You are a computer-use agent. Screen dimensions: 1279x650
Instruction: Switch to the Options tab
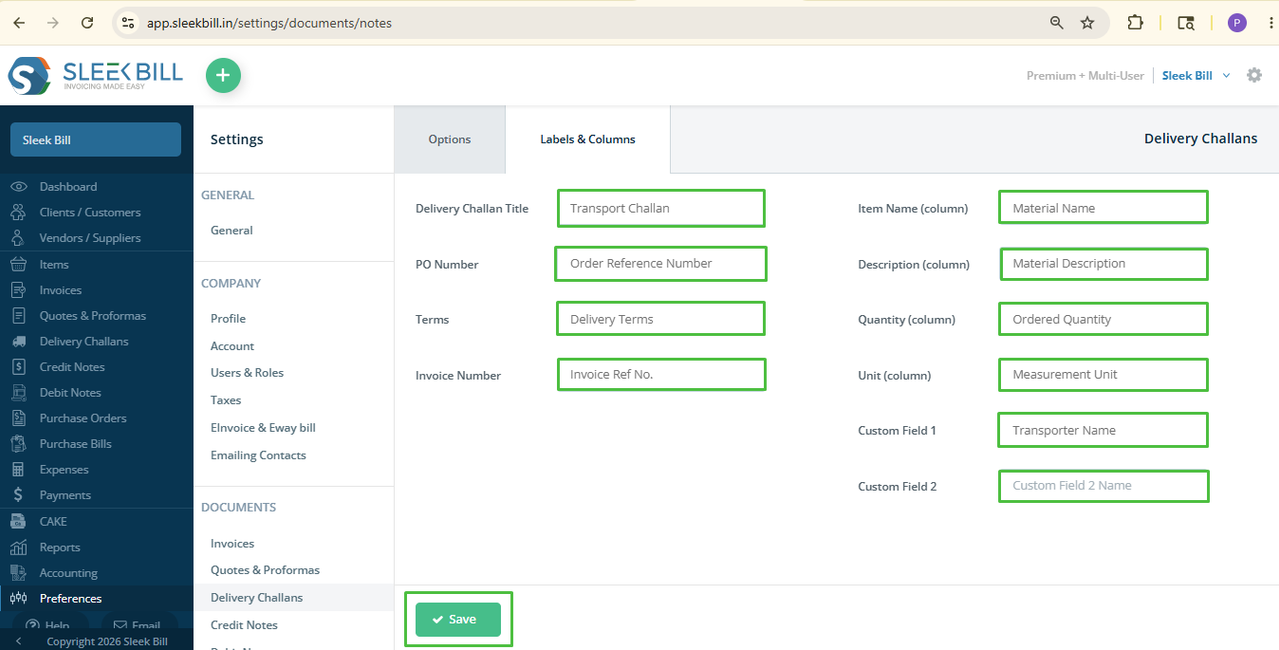(449, 139)
